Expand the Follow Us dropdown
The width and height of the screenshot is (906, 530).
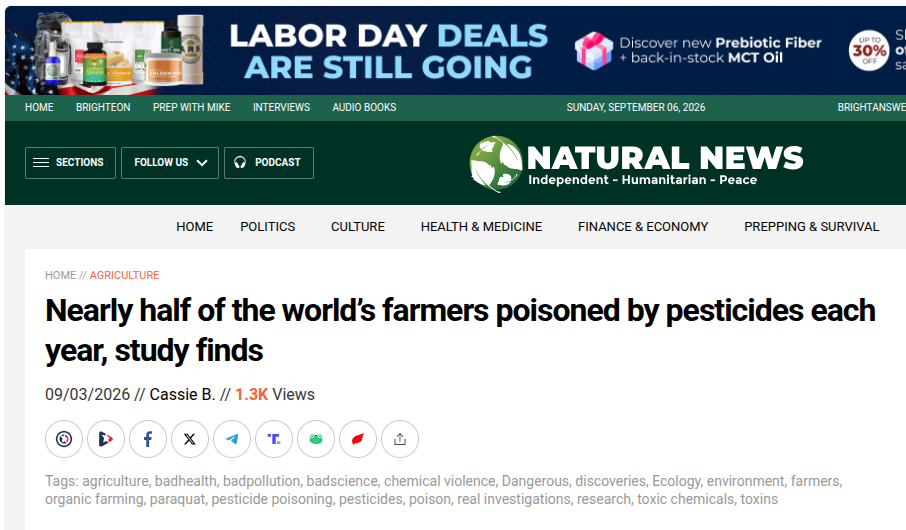[170, 162]
